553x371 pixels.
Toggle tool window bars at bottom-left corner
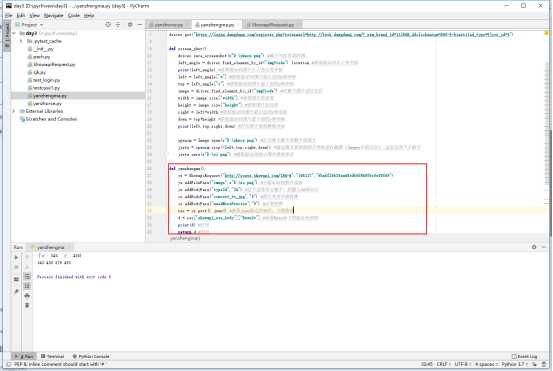[9, 364]
